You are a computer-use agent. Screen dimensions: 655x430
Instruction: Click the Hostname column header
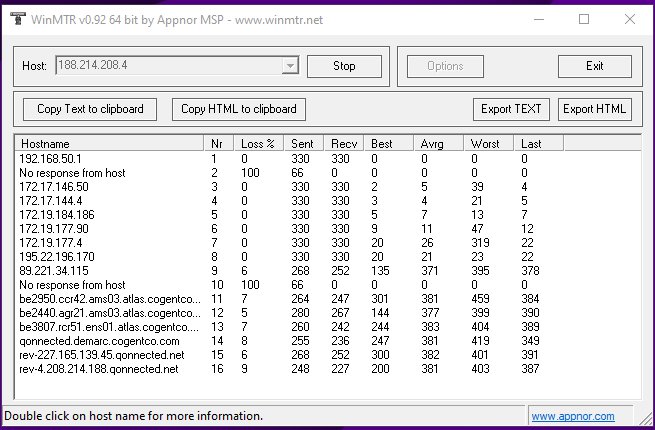pyautogui.click(x=110, y=143)
